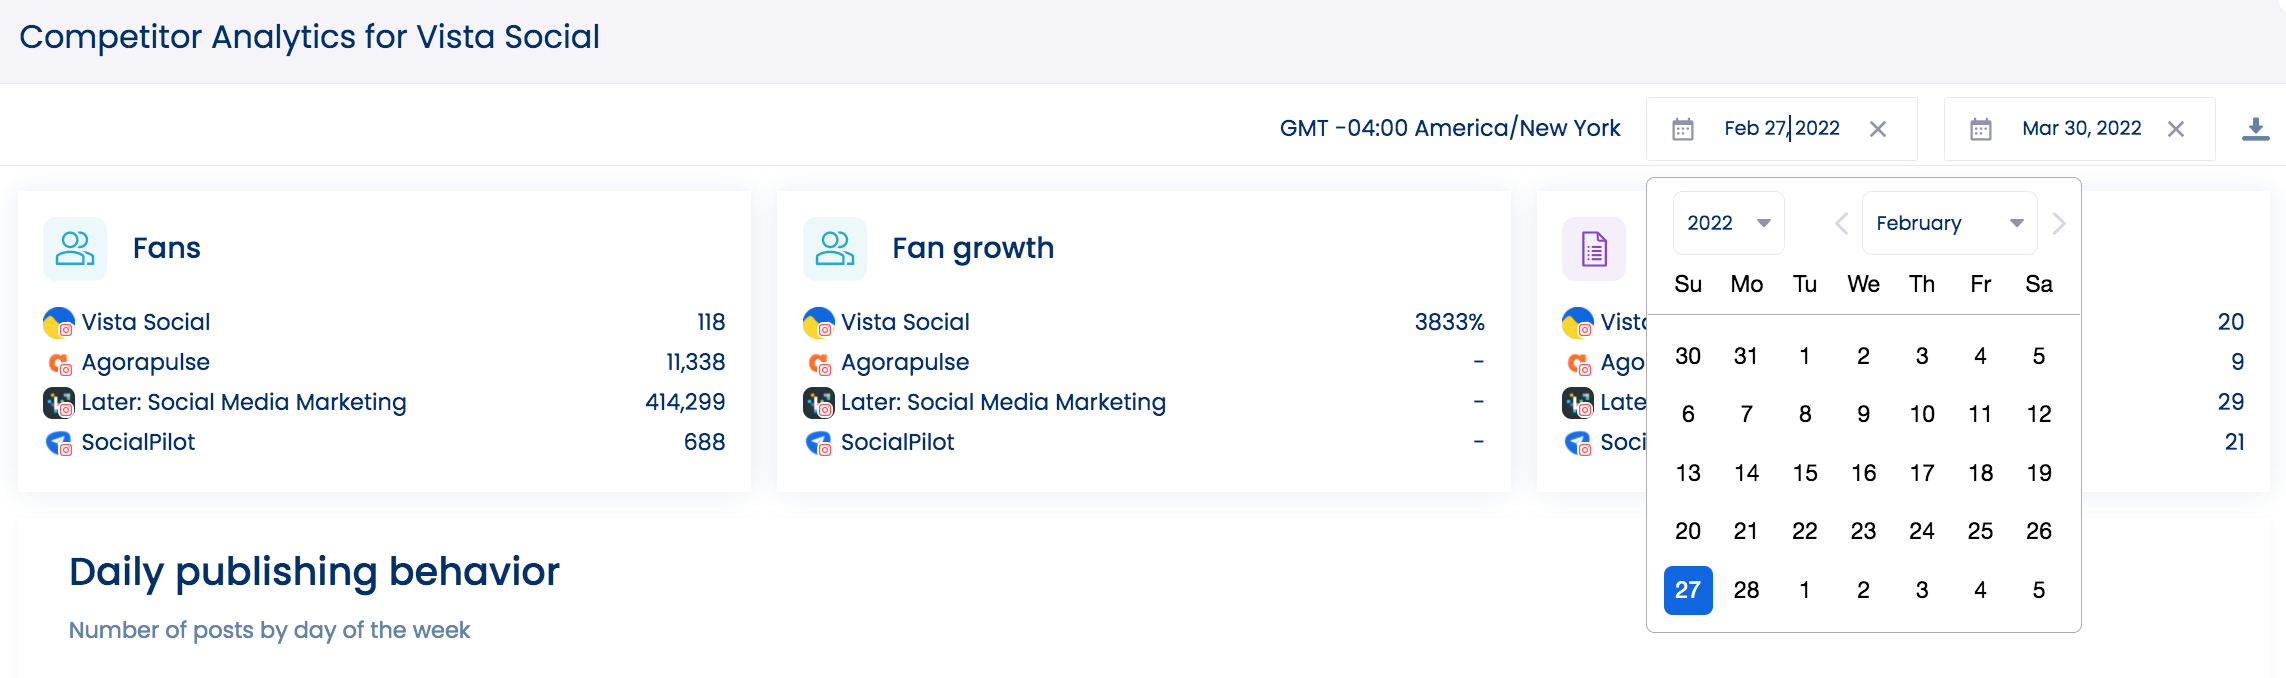
Task: Click the end date calendar icon
Action: pyautogui.click(x=1981, y=129)
